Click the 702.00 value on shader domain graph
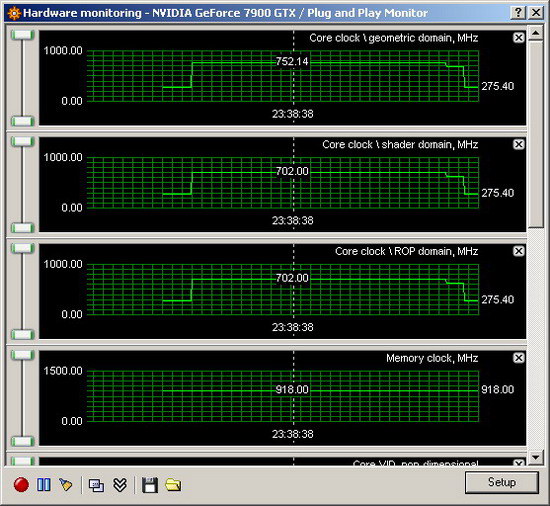 pyautogui.click(x=292, y=171)
